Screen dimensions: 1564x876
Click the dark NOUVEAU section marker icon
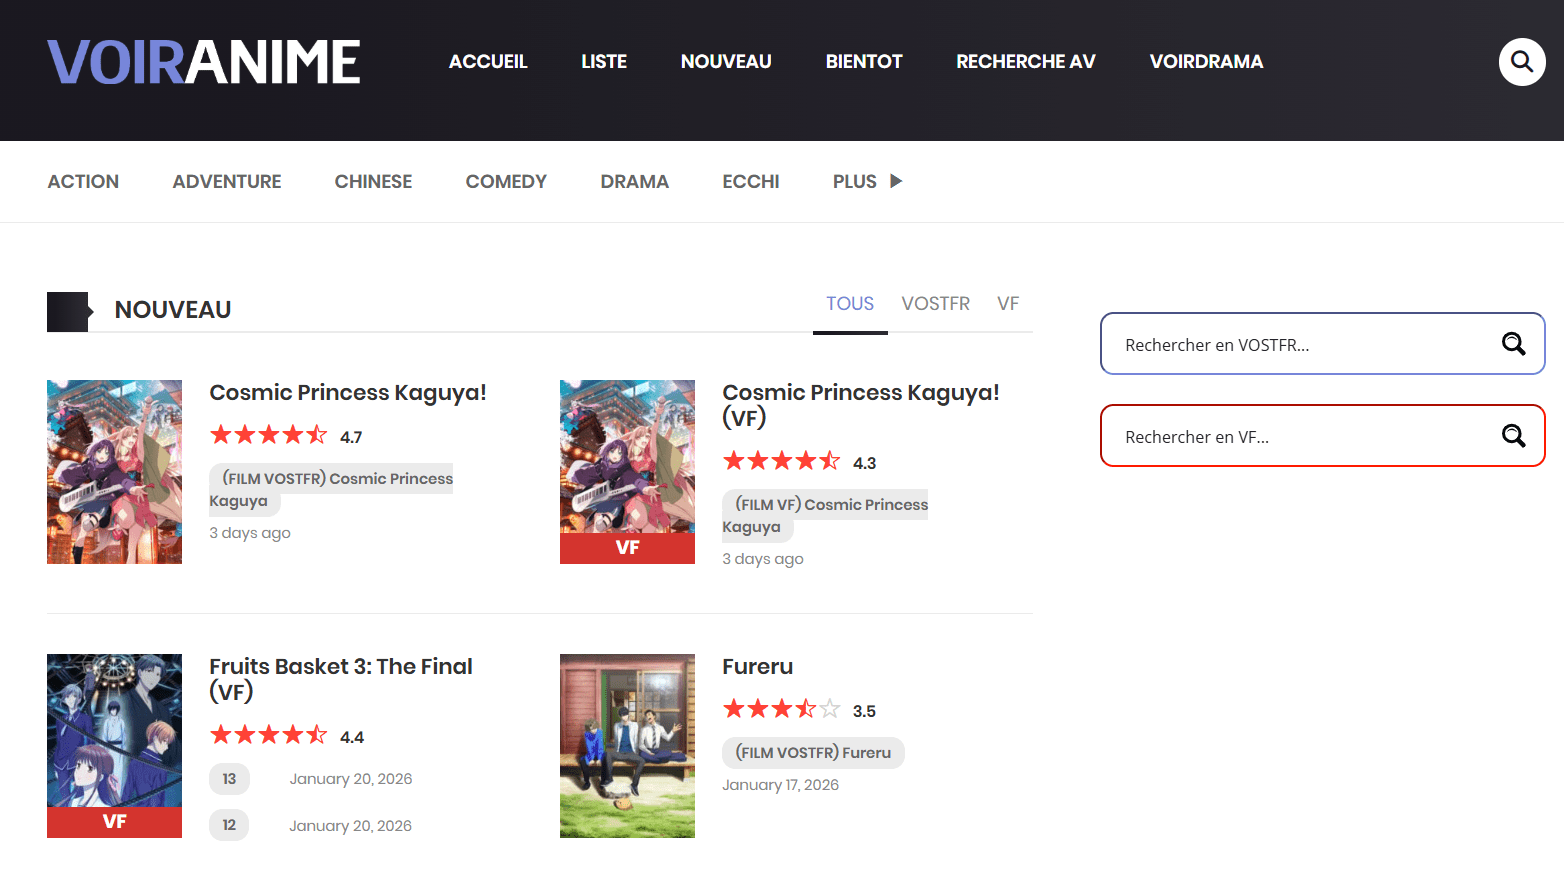(x=68, y=311)
